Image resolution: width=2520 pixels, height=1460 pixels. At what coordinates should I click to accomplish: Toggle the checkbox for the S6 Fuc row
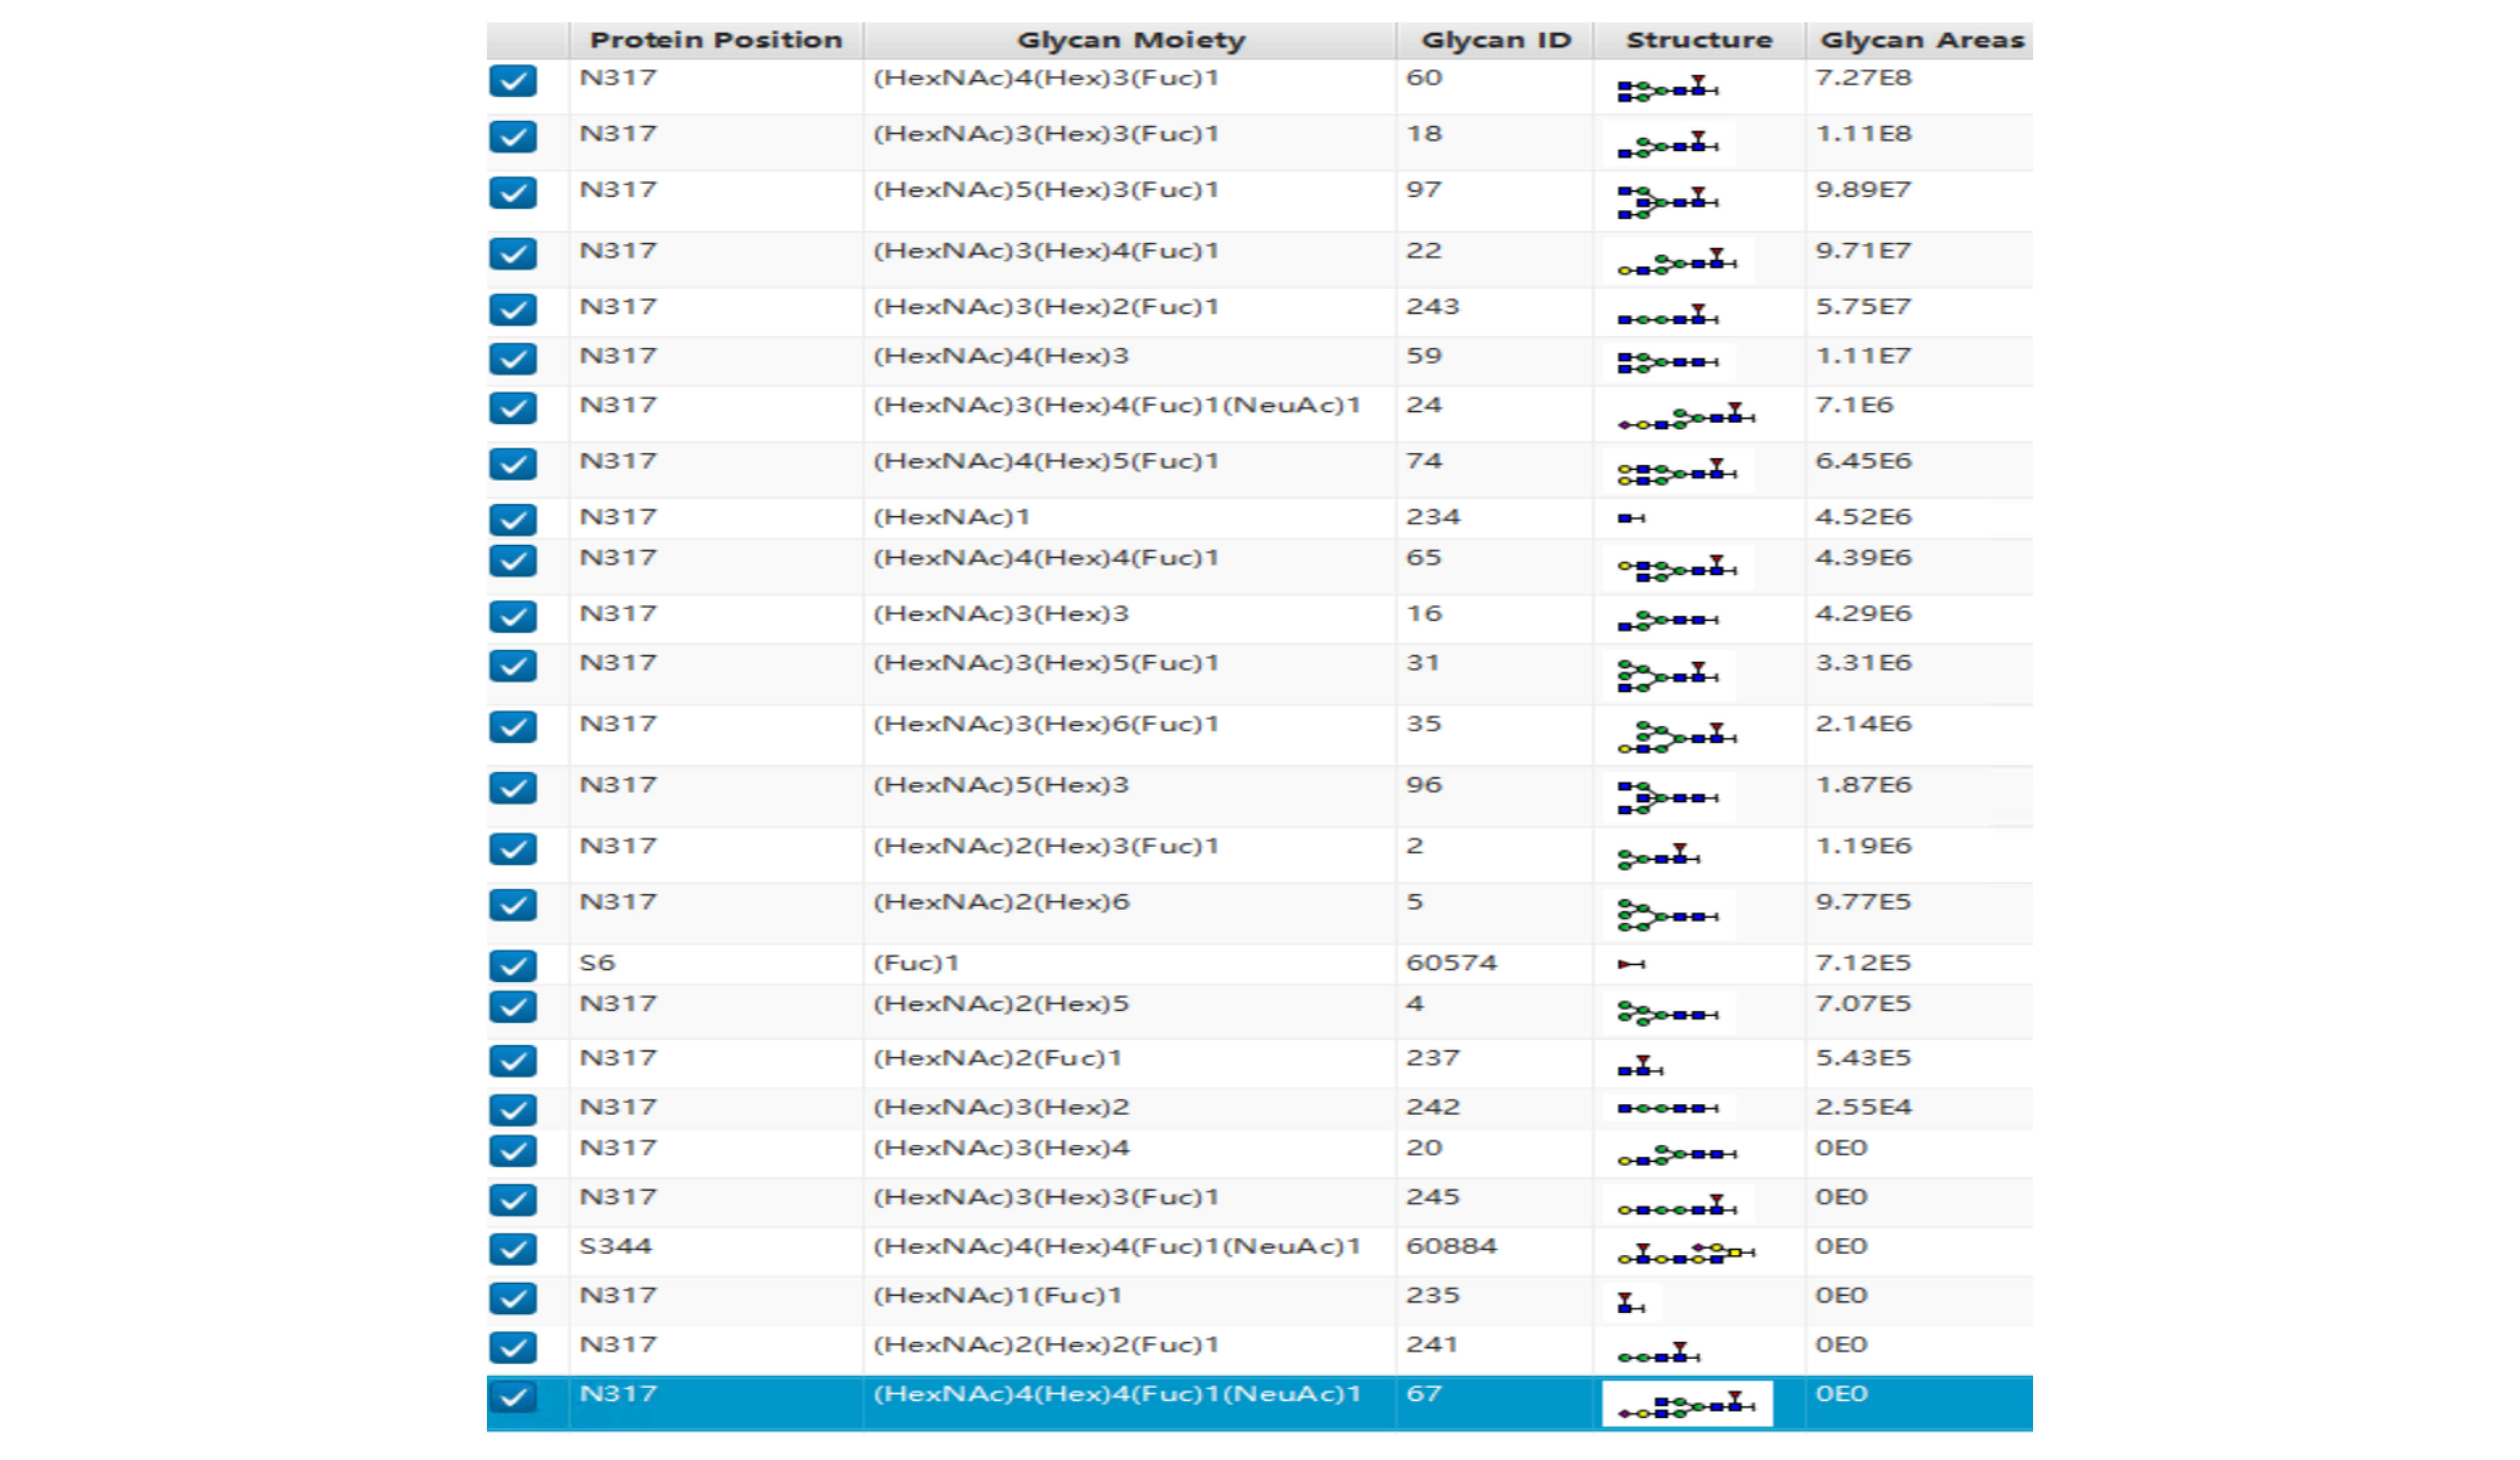(x=512, y=965)
